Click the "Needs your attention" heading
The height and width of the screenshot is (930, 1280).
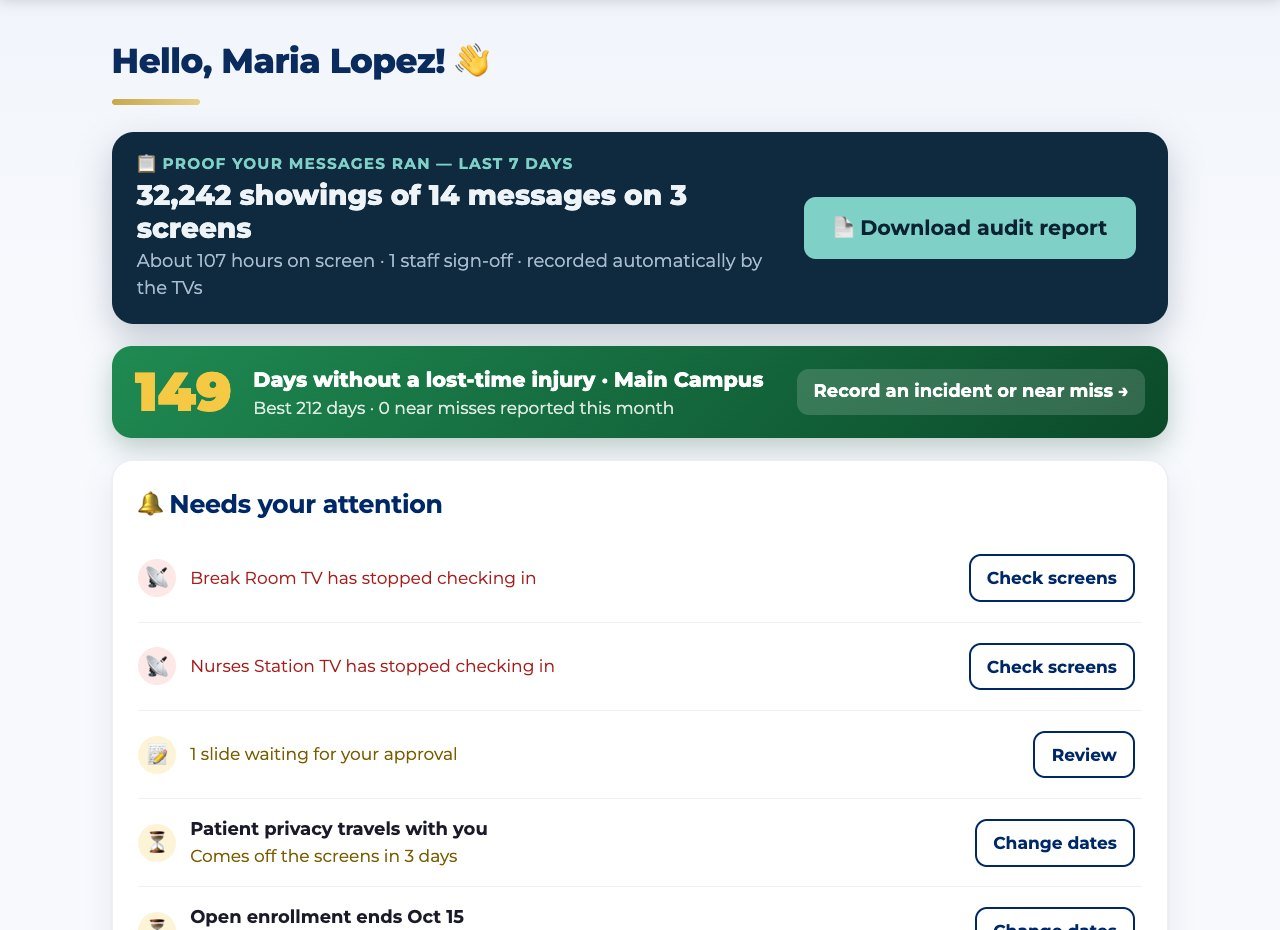click(x=306, y=504)
